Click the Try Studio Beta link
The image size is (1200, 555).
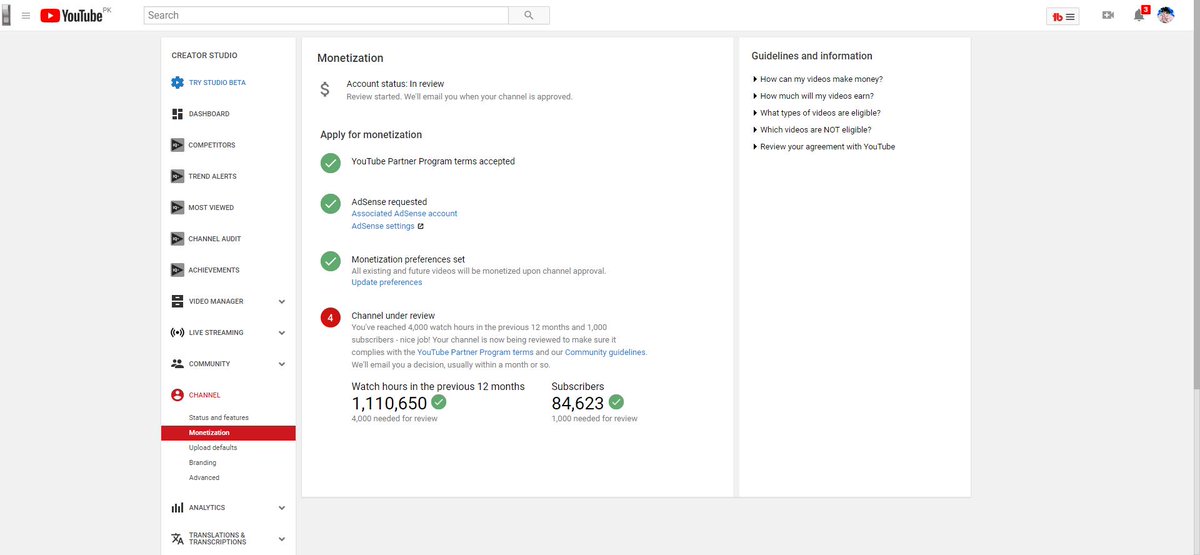pos(217,83)
